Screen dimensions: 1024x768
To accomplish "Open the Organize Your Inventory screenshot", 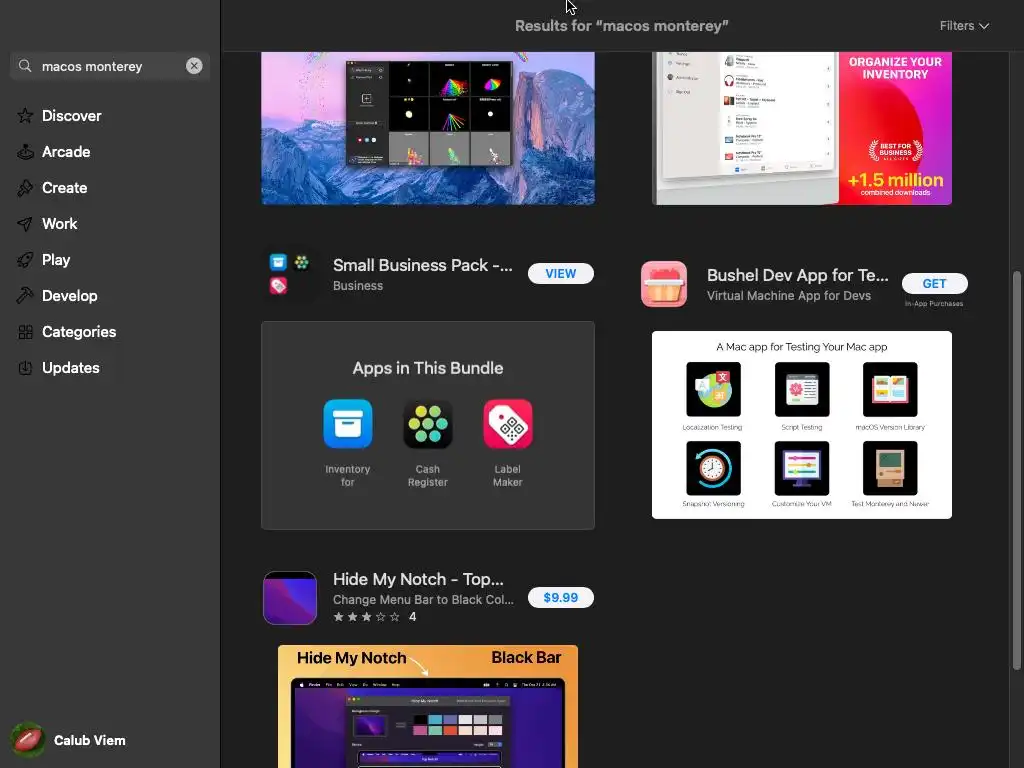I will pos(801,128).
